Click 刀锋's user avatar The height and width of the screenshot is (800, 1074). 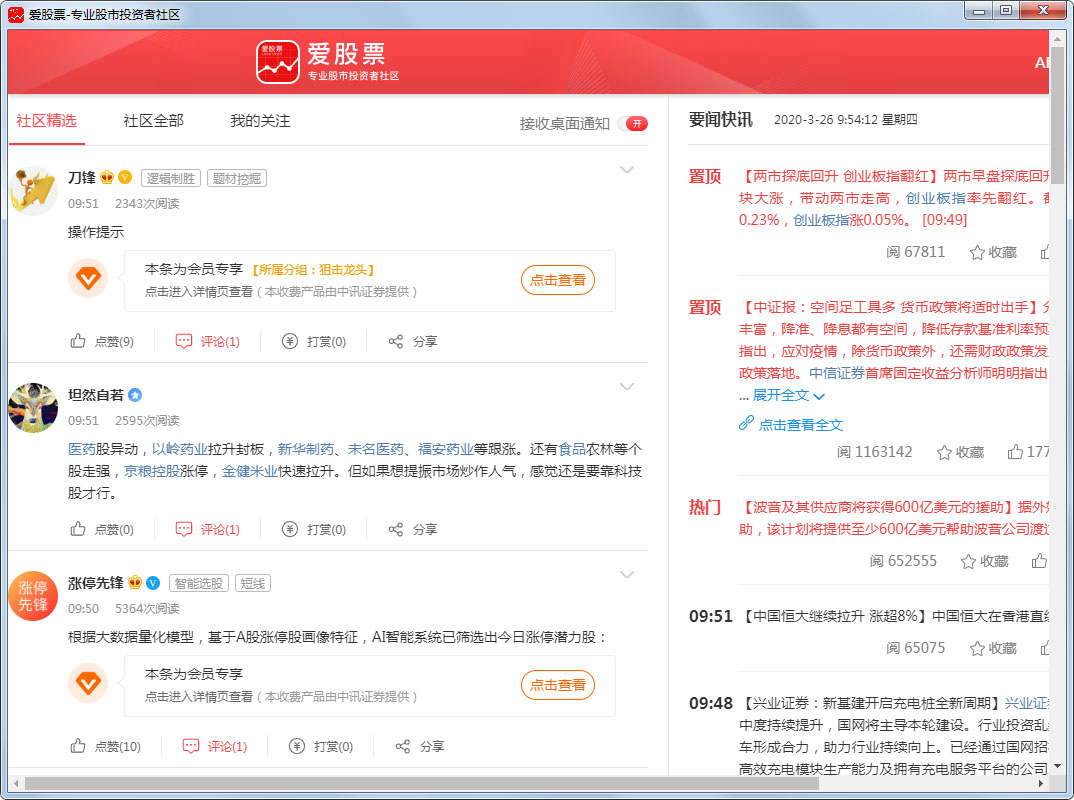(33, 190)
